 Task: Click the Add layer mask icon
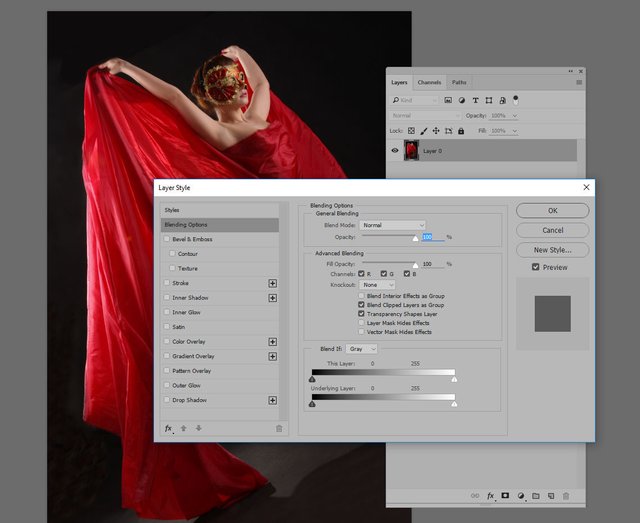click(505, 495)
